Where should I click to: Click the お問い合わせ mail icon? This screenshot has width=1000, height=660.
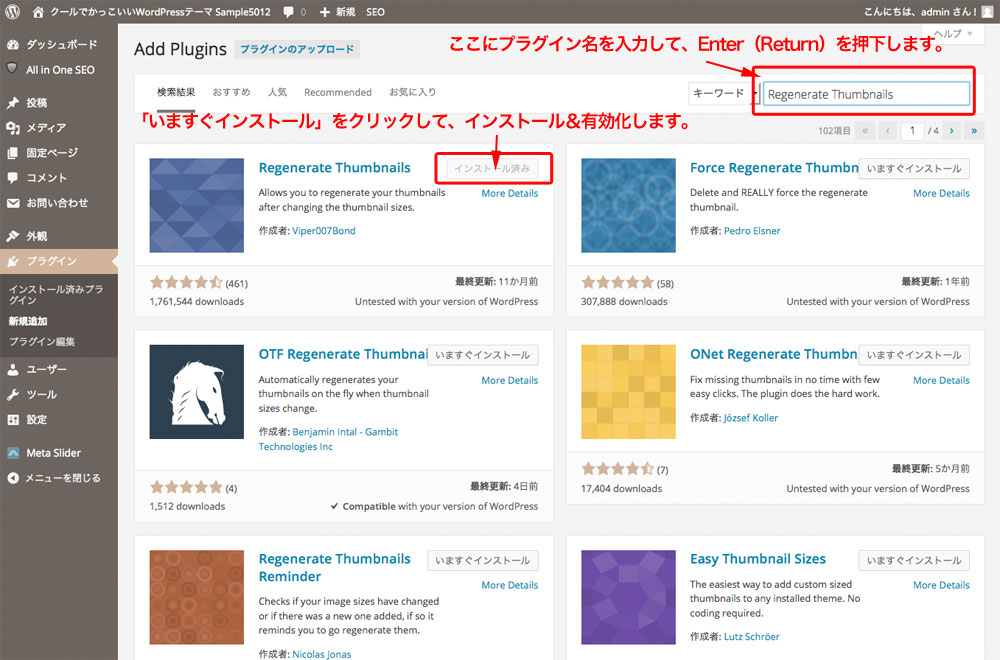point(13,203)
